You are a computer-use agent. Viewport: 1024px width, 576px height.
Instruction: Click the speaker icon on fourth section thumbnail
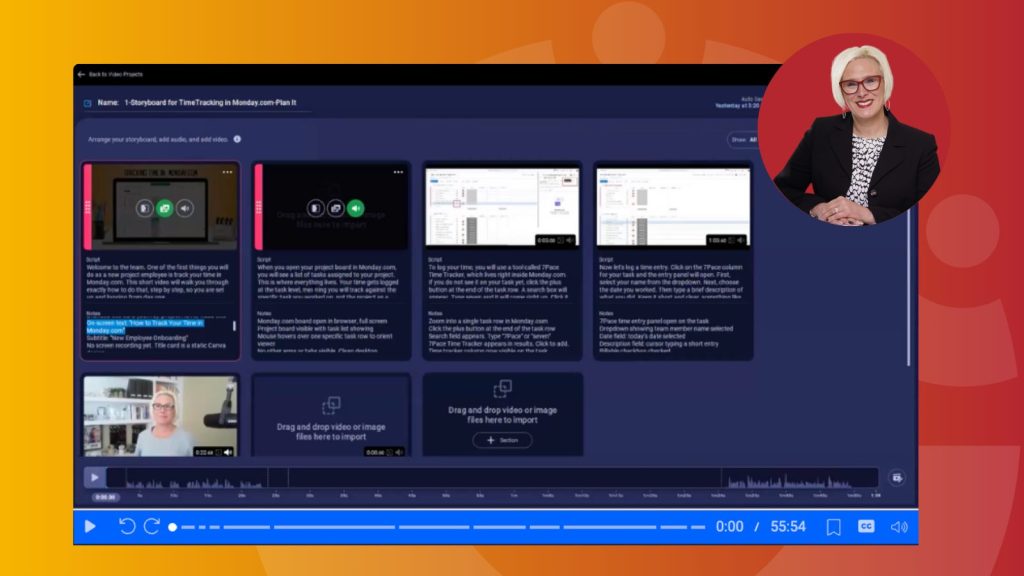[x=741, y=240]
